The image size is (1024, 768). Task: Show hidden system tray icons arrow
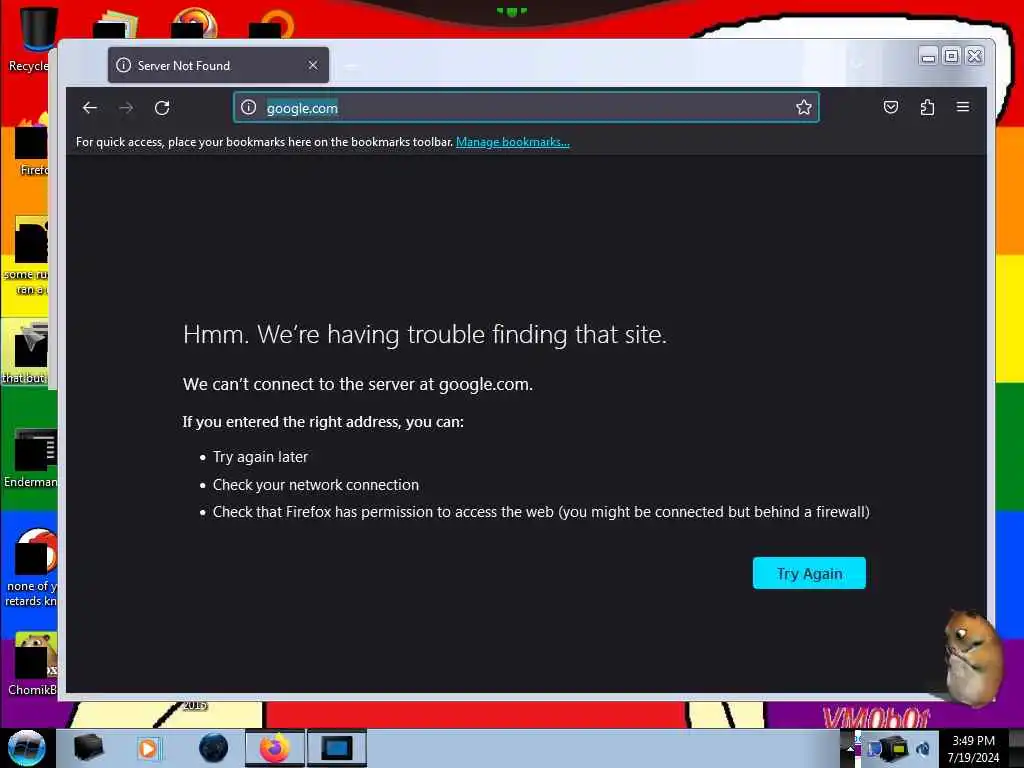pos(850,748)
